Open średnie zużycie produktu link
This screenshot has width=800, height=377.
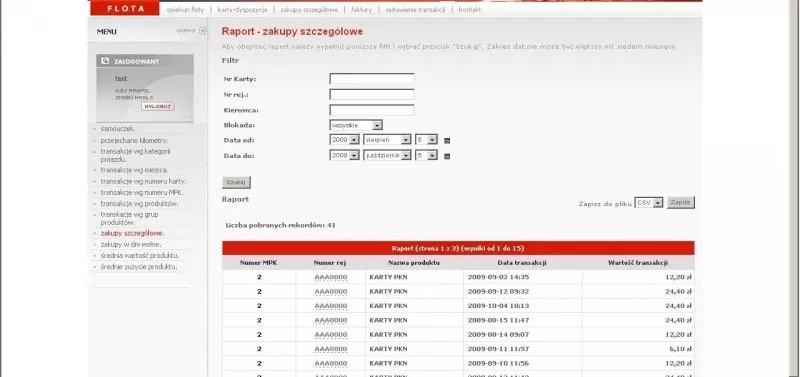tap(139, 267)
